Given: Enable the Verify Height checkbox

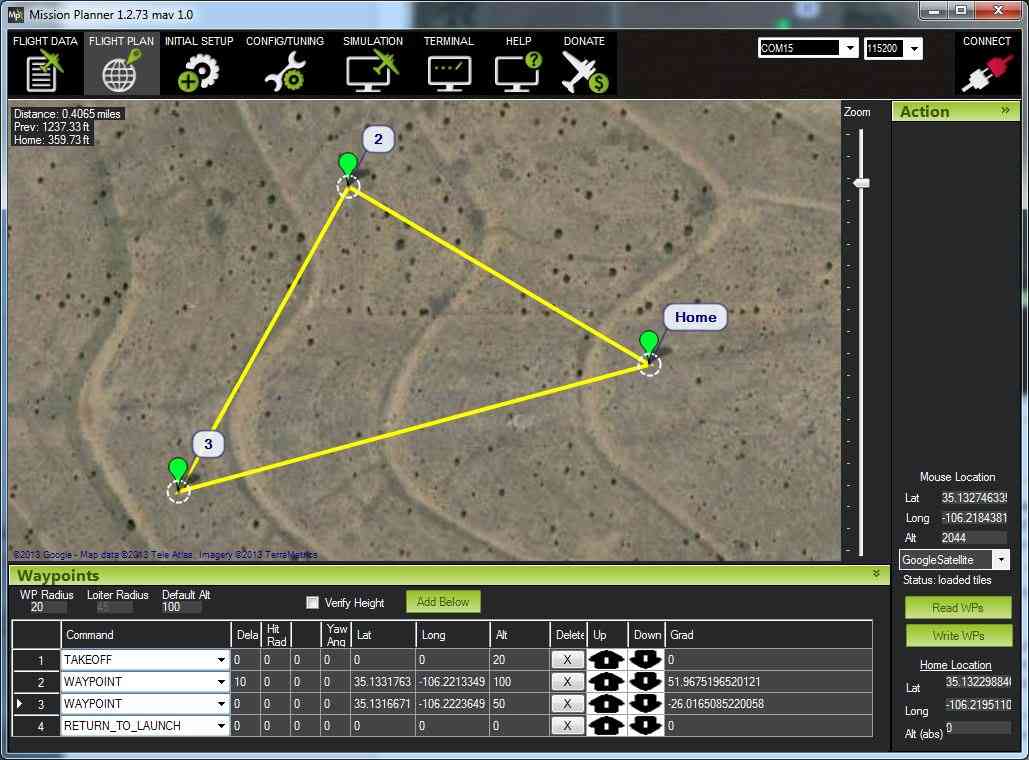Looking at the screenshot, I should (x=312, y=603).
